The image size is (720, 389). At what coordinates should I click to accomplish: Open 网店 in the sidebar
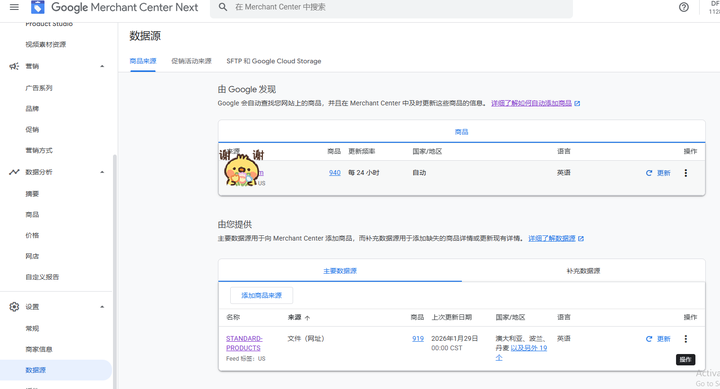pos(32,256)
